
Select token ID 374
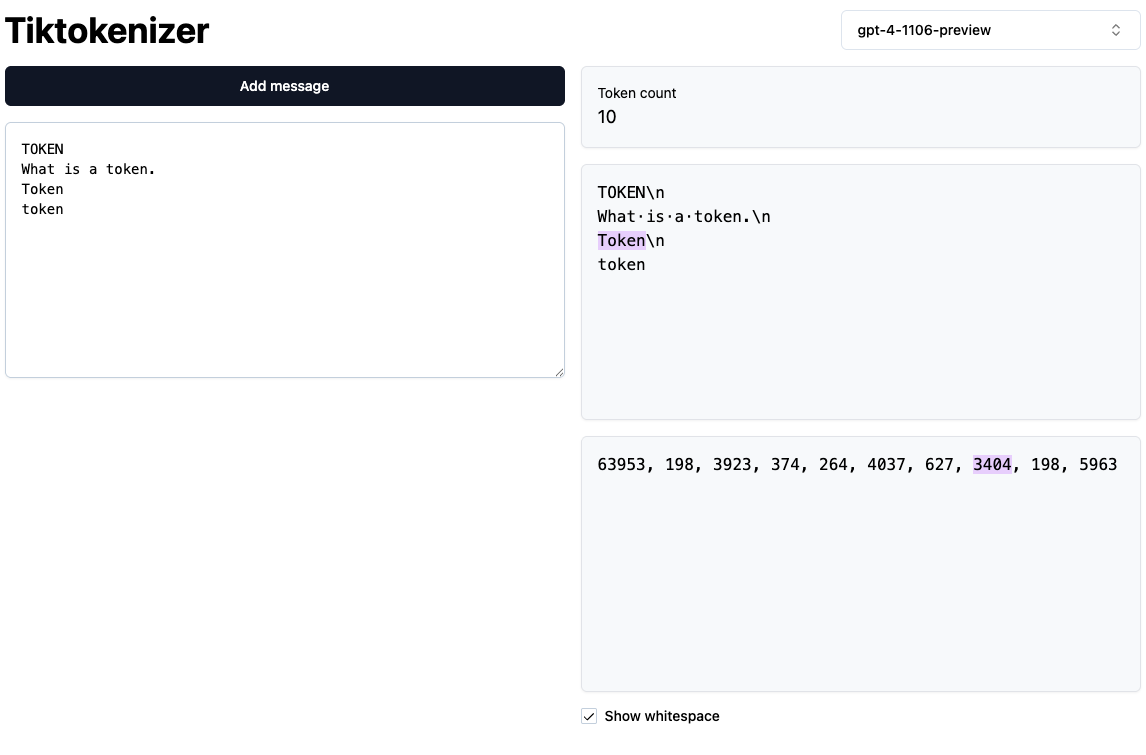click(785, 464)
